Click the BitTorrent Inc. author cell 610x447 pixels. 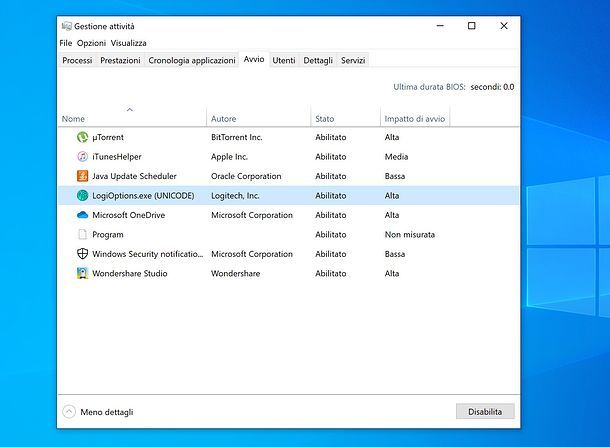[x=237, y=137]
